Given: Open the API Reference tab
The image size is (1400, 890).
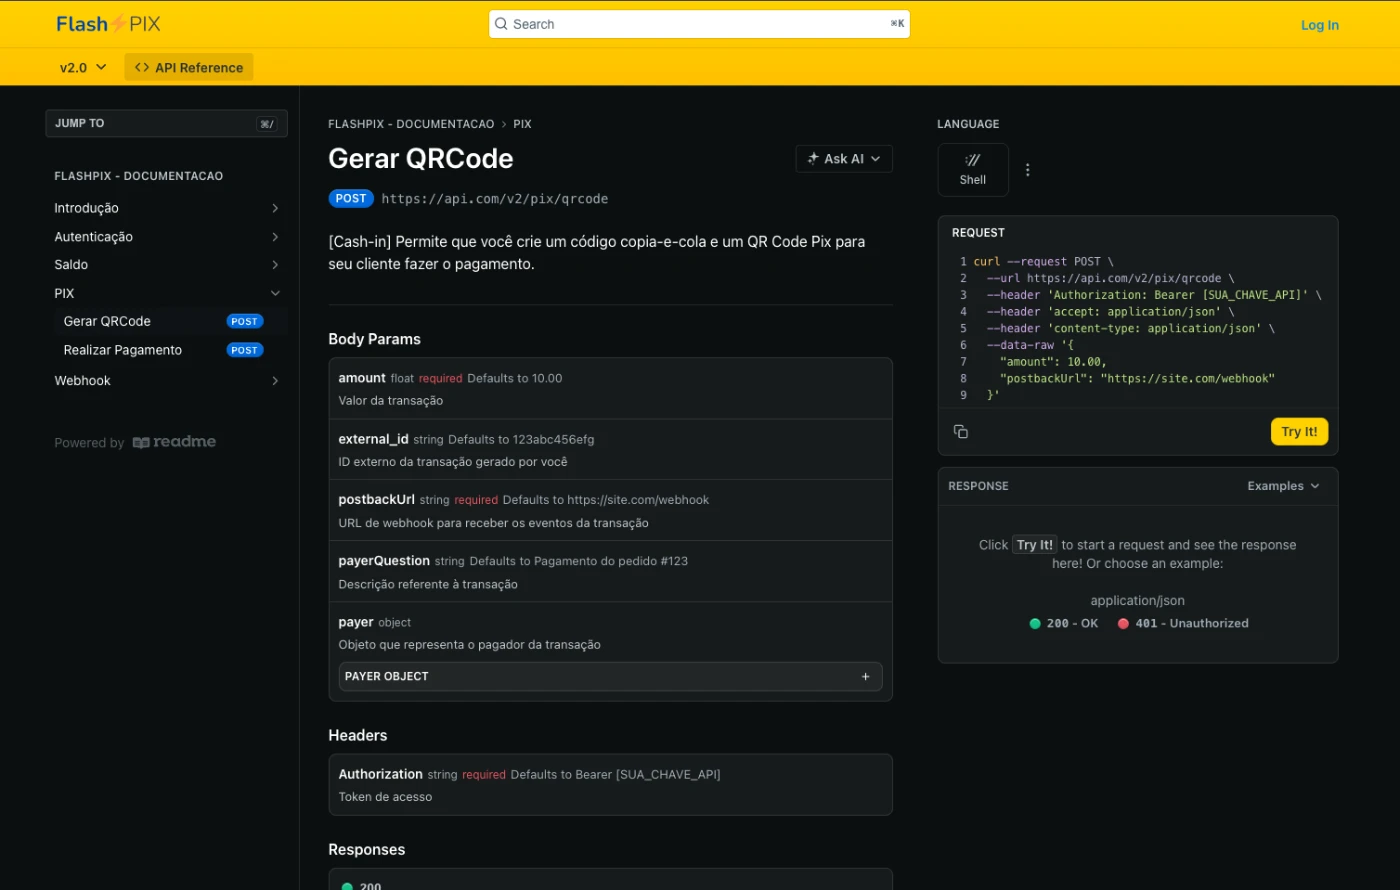Looking at the screenshot, I should click(x=189, y=68).
